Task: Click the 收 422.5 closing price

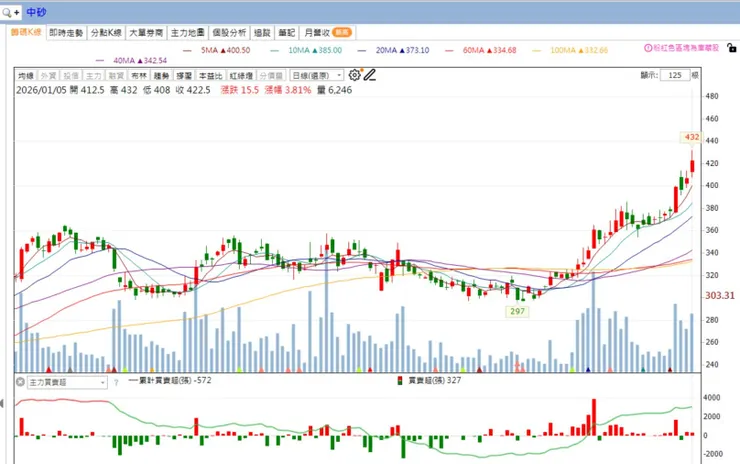Action: [193, 90]
